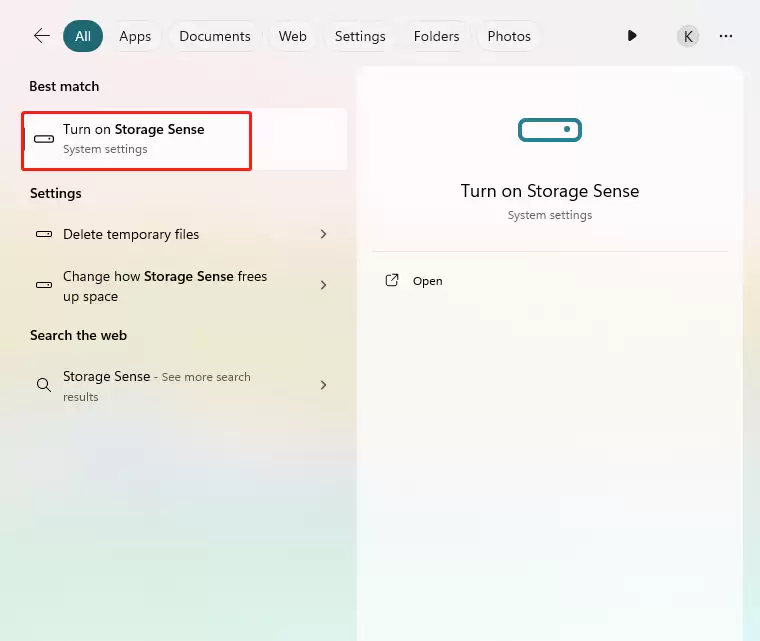The width and height of the screenshot is (760, 641).
Task: Open the Delete temporary files setting
Action: pos(184,234)
